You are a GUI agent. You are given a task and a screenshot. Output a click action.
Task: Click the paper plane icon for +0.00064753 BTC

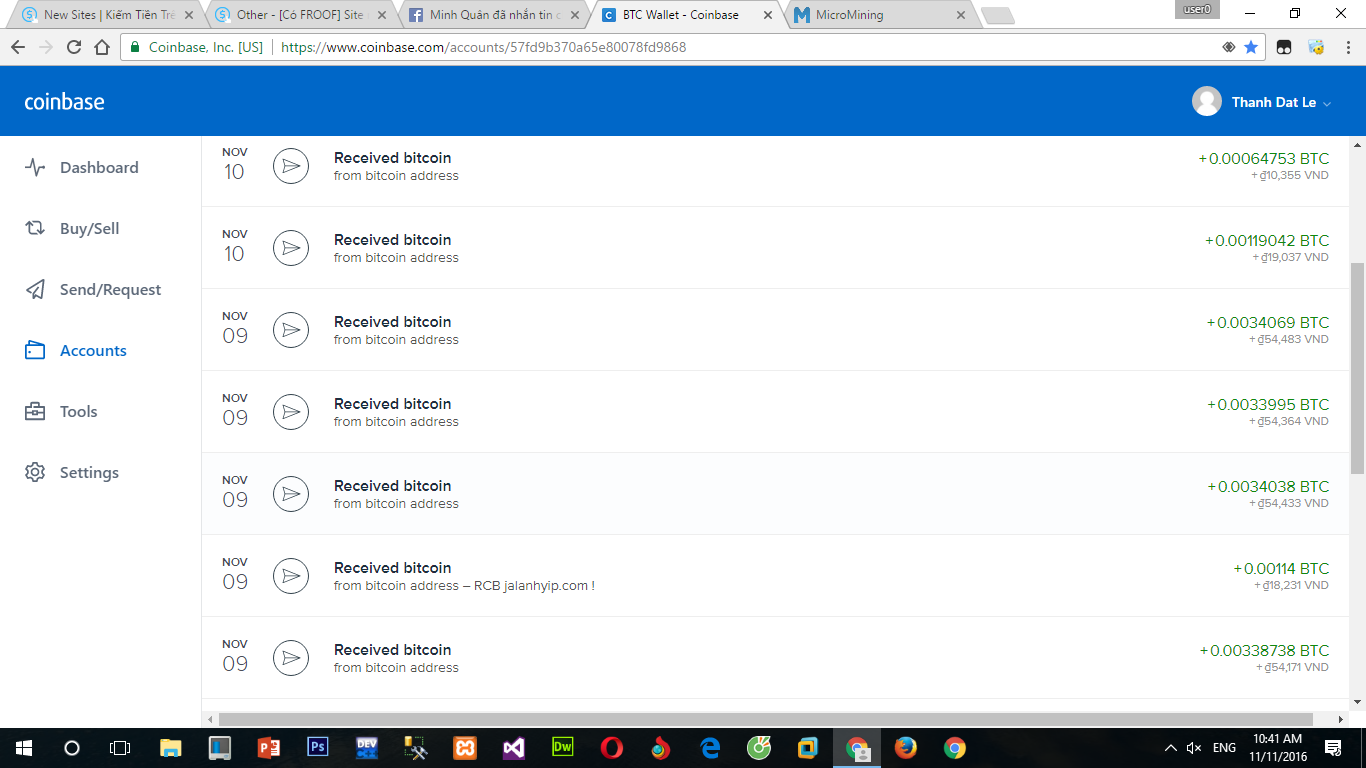[x=291, y=166]
